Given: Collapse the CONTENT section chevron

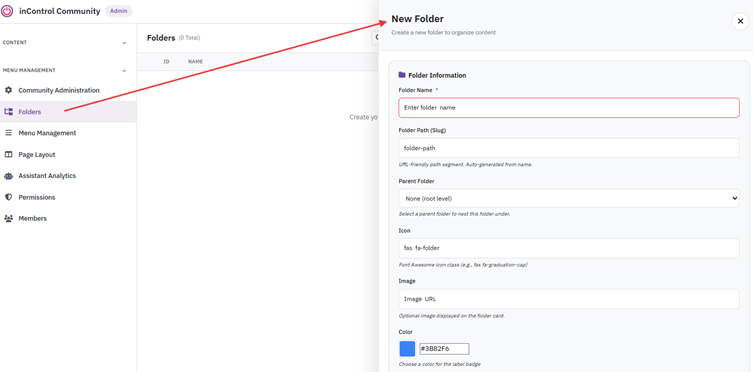Looking at the screenshot, I should tap(124, 43).
